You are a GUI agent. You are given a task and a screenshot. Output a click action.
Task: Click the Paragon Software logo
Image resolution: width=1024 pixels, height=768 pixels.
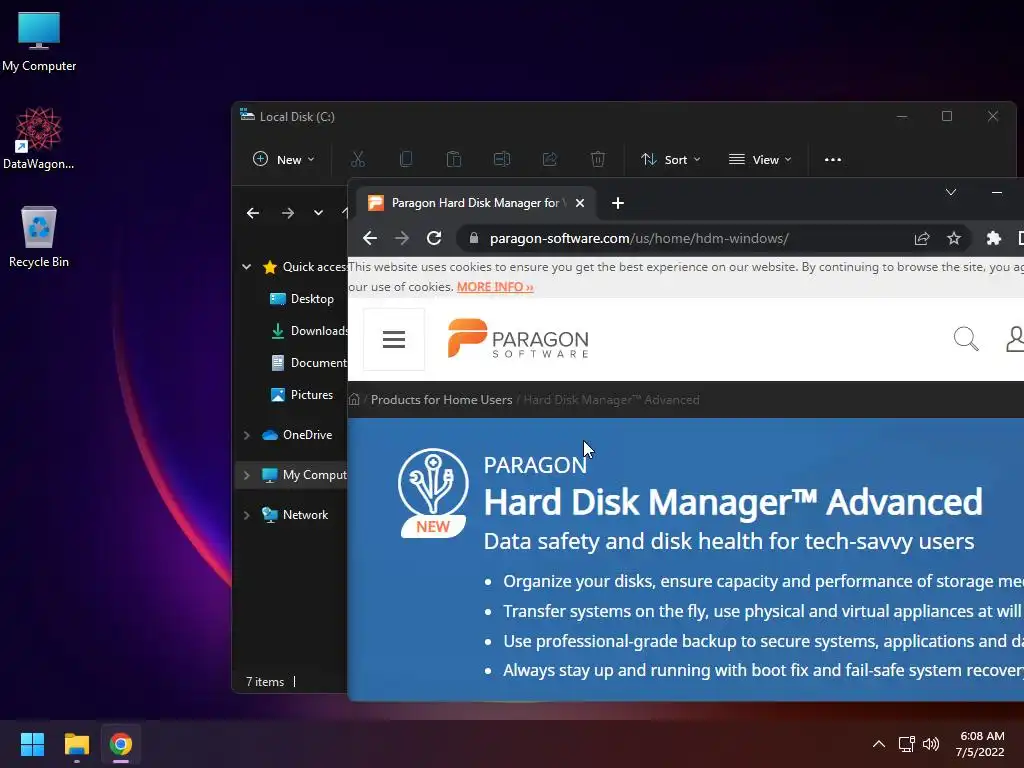pos(518,338)
